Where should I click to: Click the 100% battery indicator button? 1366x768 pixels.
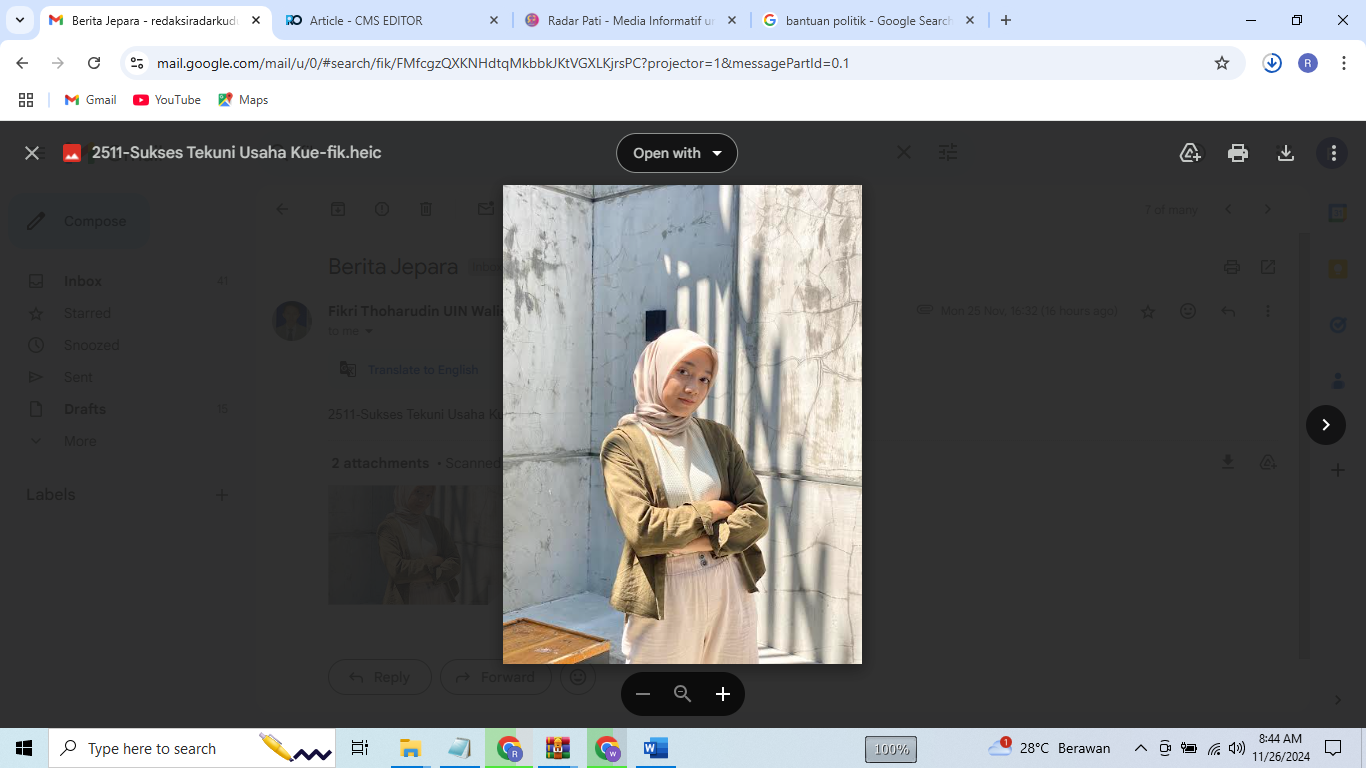[891, 749]
